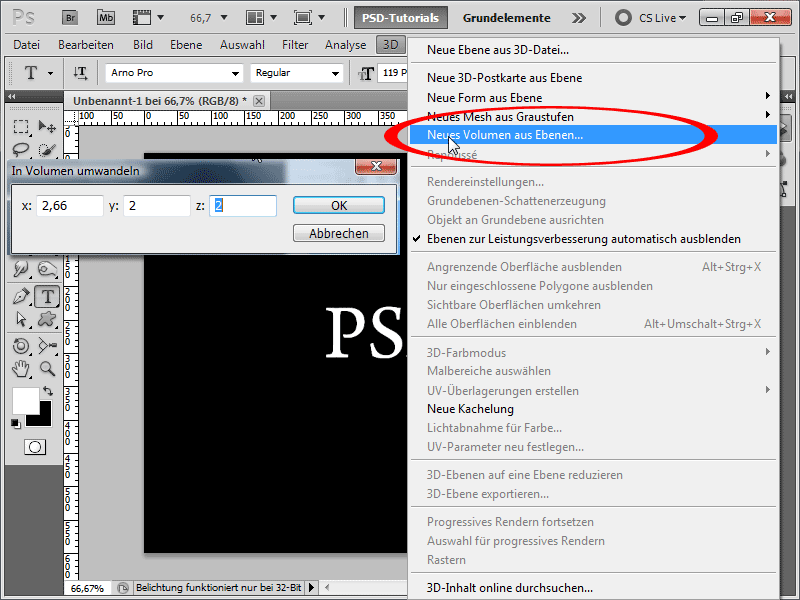The image size is (800, 600).
Task: Open the Bild menu
Action: click(x=143, y=45)
